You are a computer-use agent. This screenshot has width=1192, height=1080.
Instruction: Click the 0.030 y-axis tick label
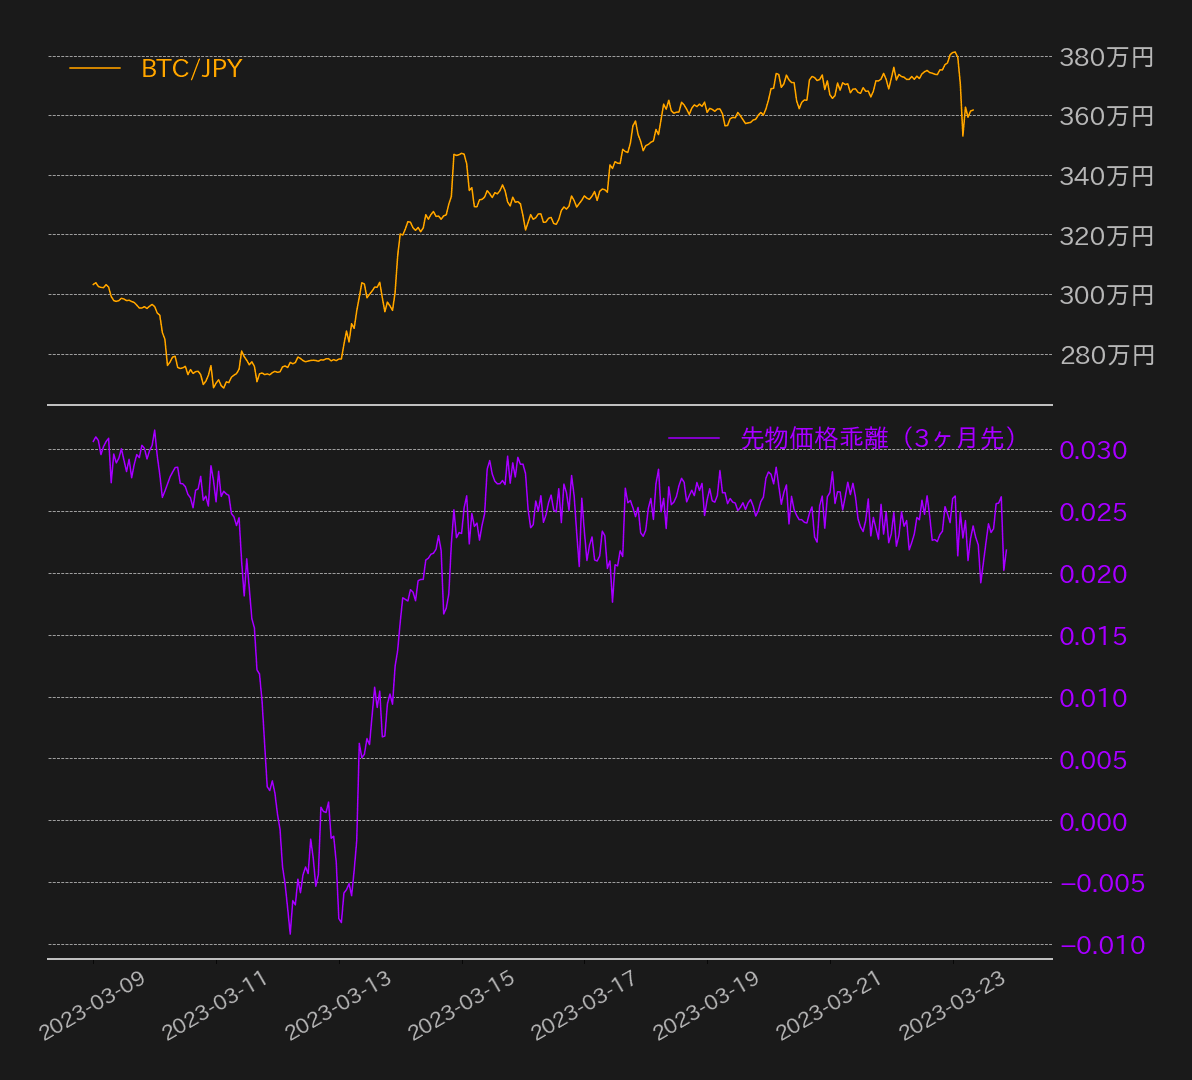click(1093, 450)
